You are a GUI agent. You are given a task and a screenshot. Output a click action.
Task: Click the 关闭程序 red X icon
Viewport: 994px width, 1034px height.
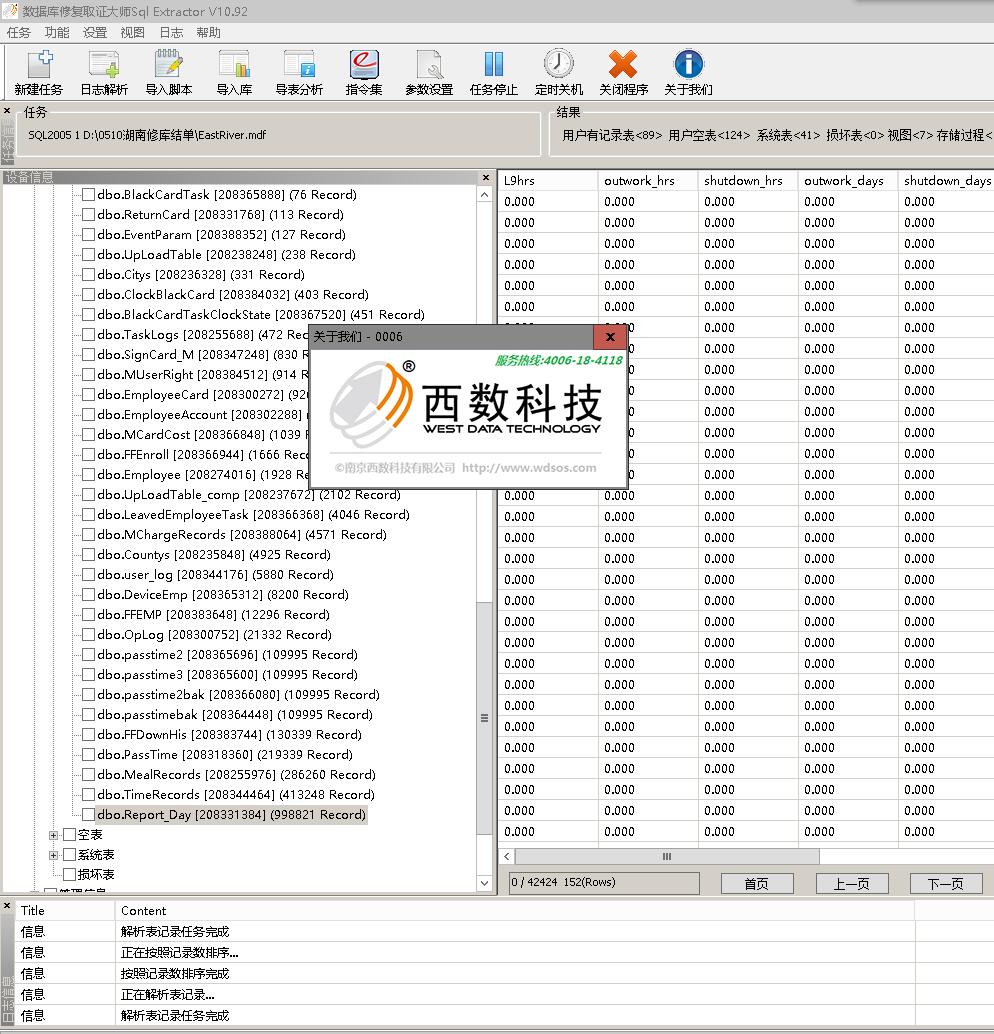[x=623, y=73]
